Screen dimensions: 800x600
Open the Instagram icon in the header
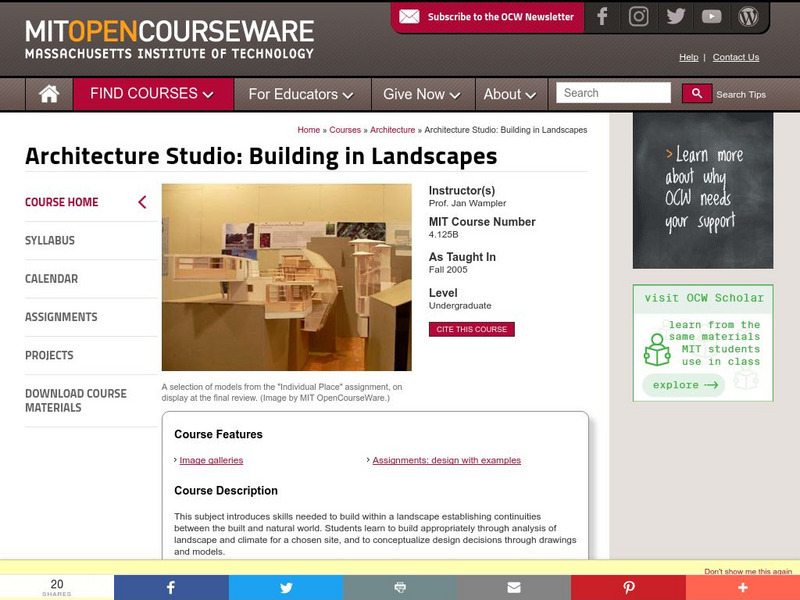click(x=638, y=16)
